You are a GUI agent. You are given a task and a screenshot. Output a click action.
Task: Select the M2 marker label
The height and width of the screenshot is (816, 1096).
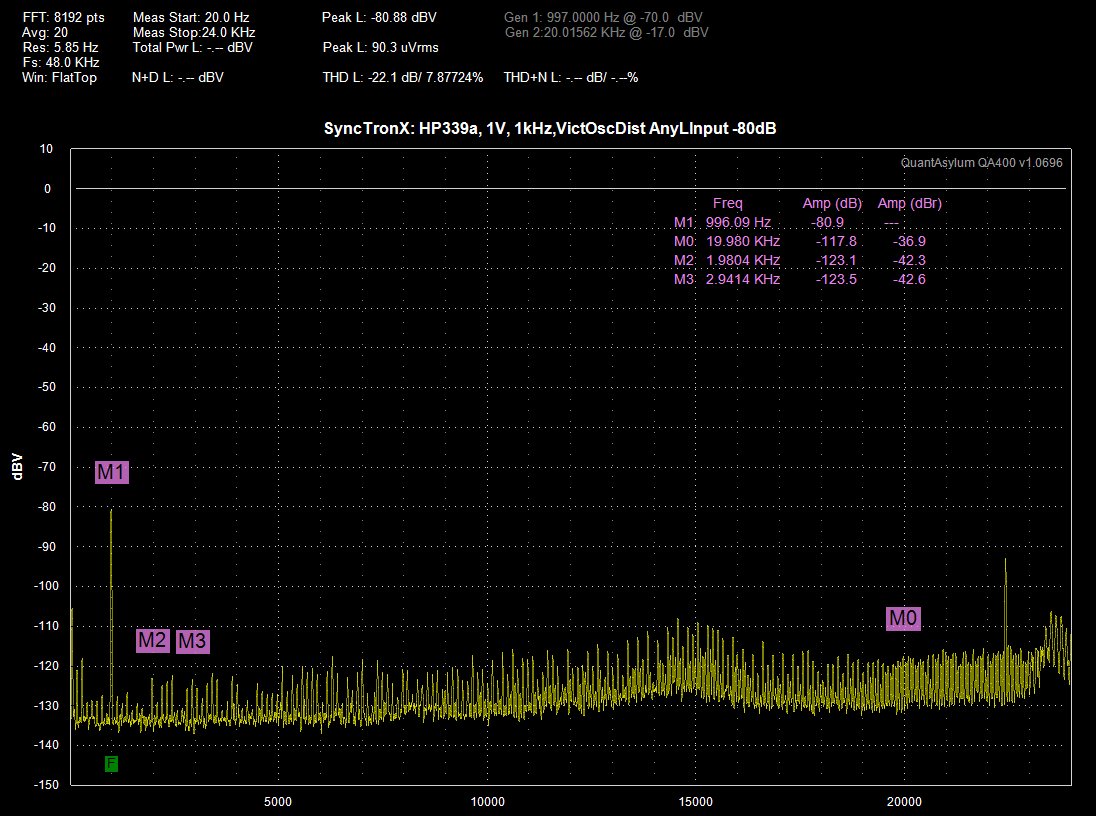pyautogui.click(x=153, y=640)
